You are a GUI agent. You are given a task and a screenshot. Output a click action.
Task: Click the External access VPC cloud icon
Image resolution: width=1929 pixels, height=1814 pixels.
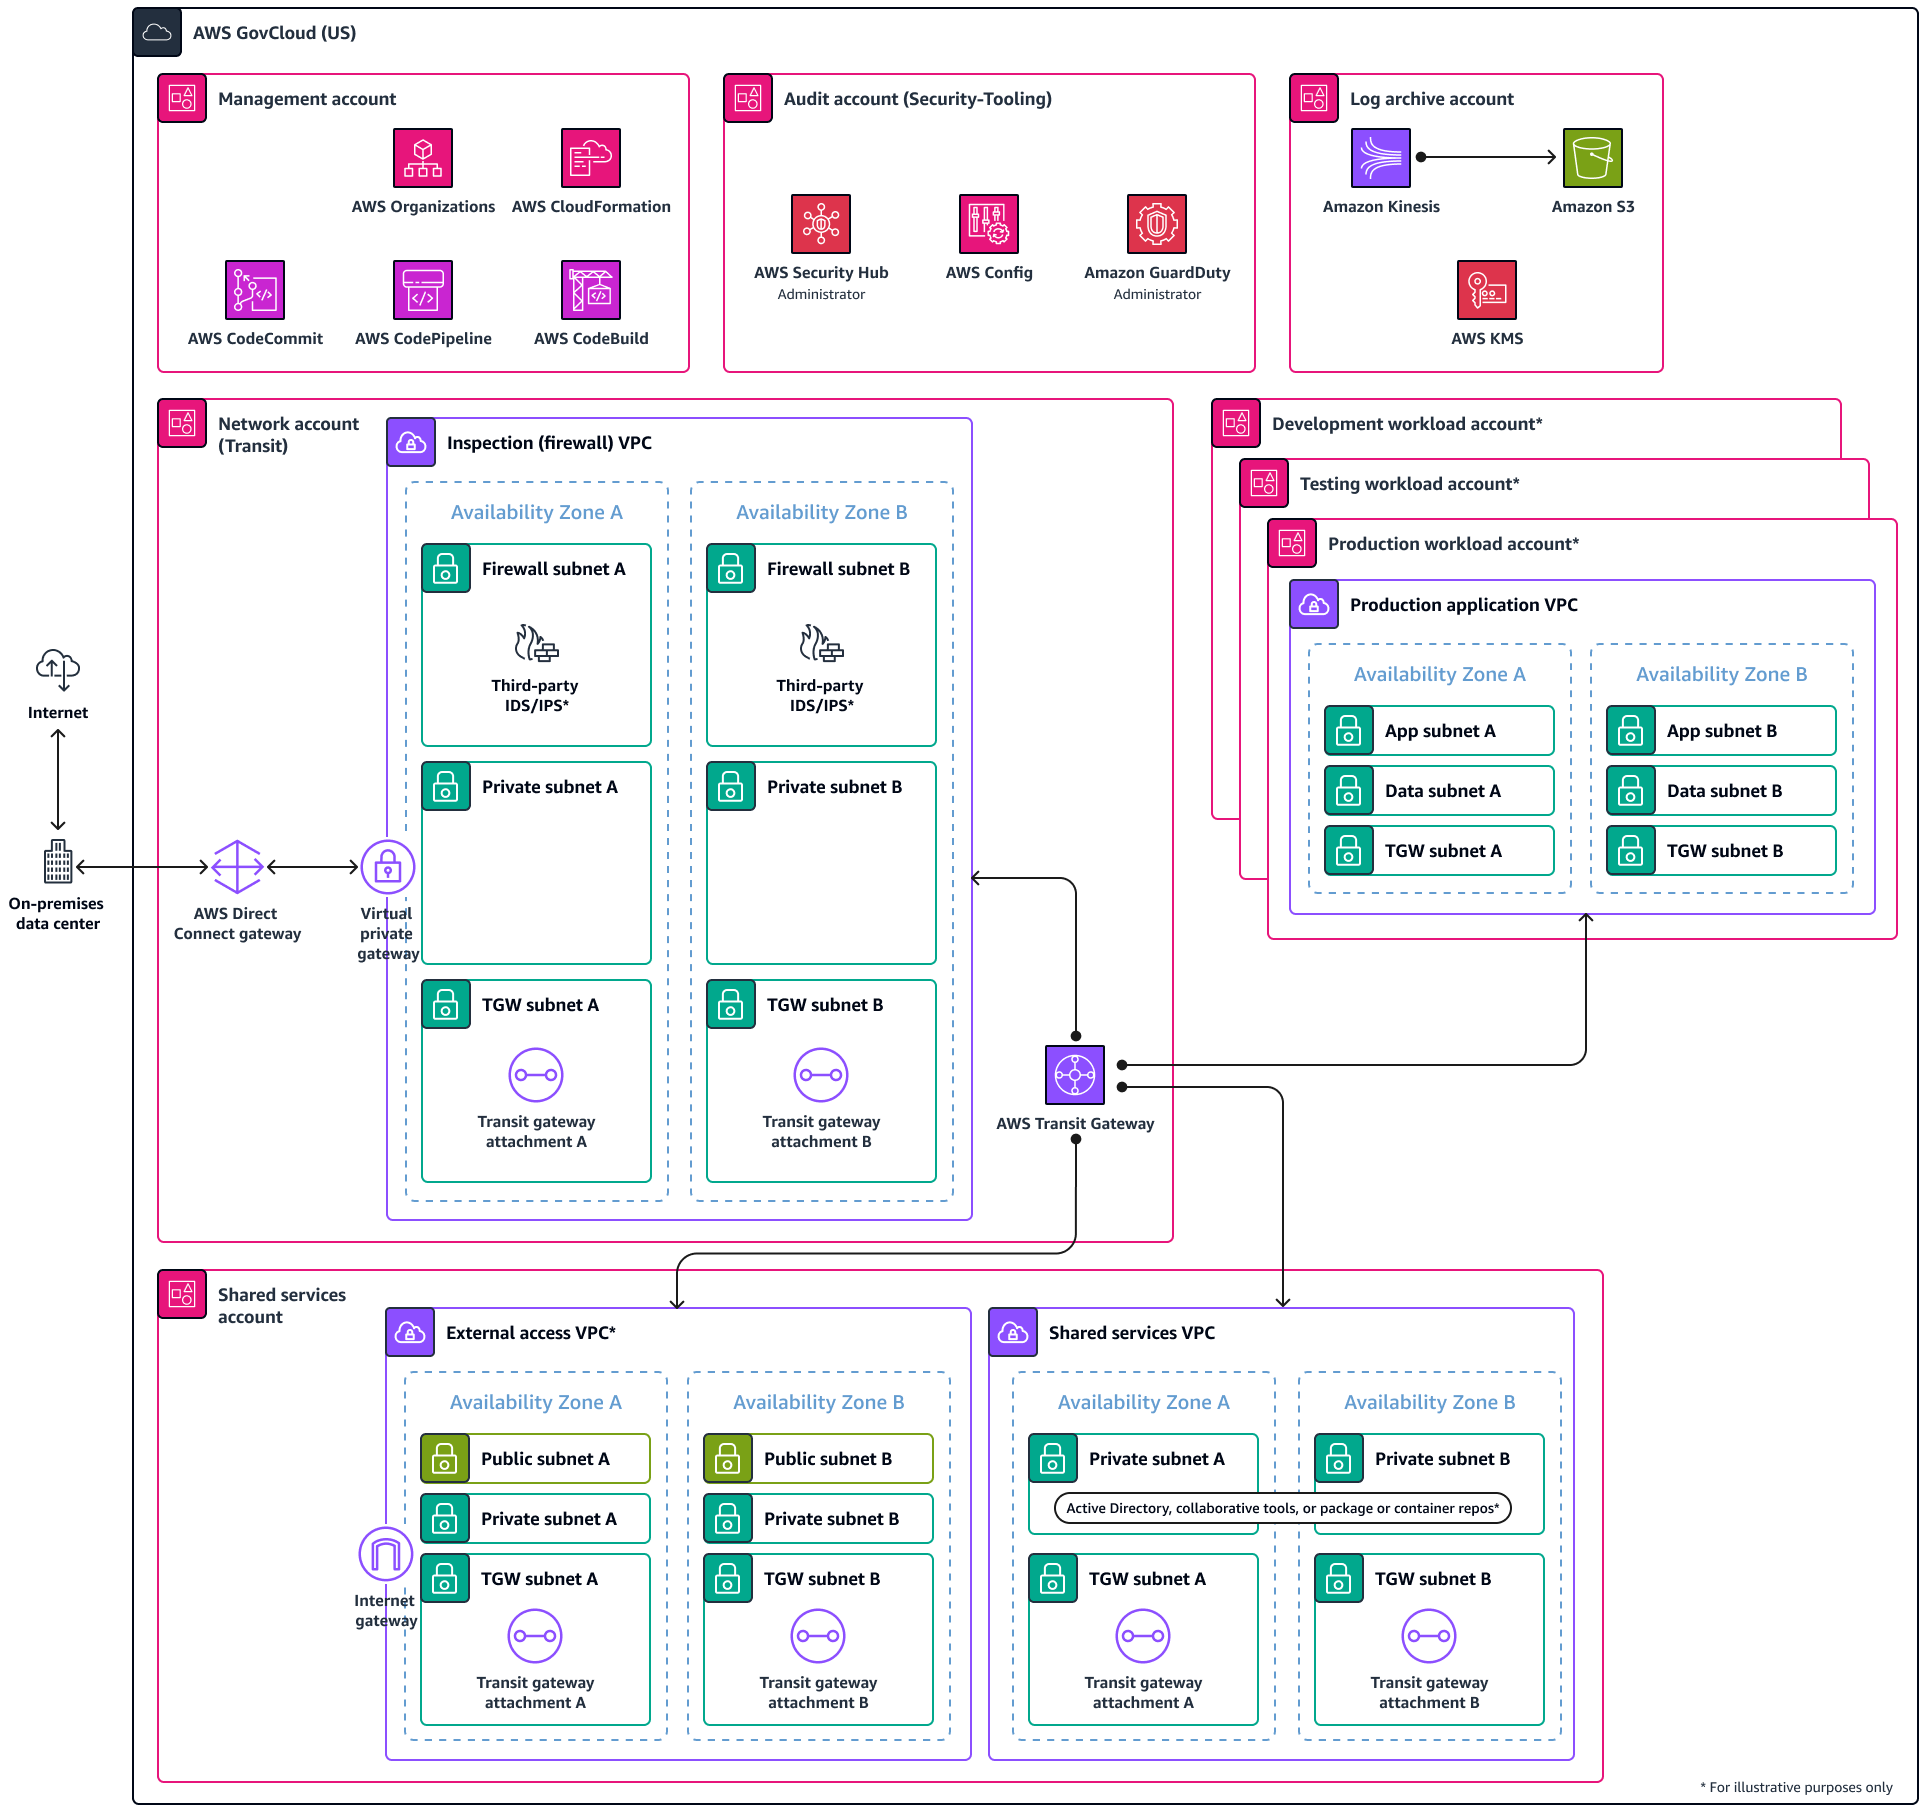tap(410, 1333)
